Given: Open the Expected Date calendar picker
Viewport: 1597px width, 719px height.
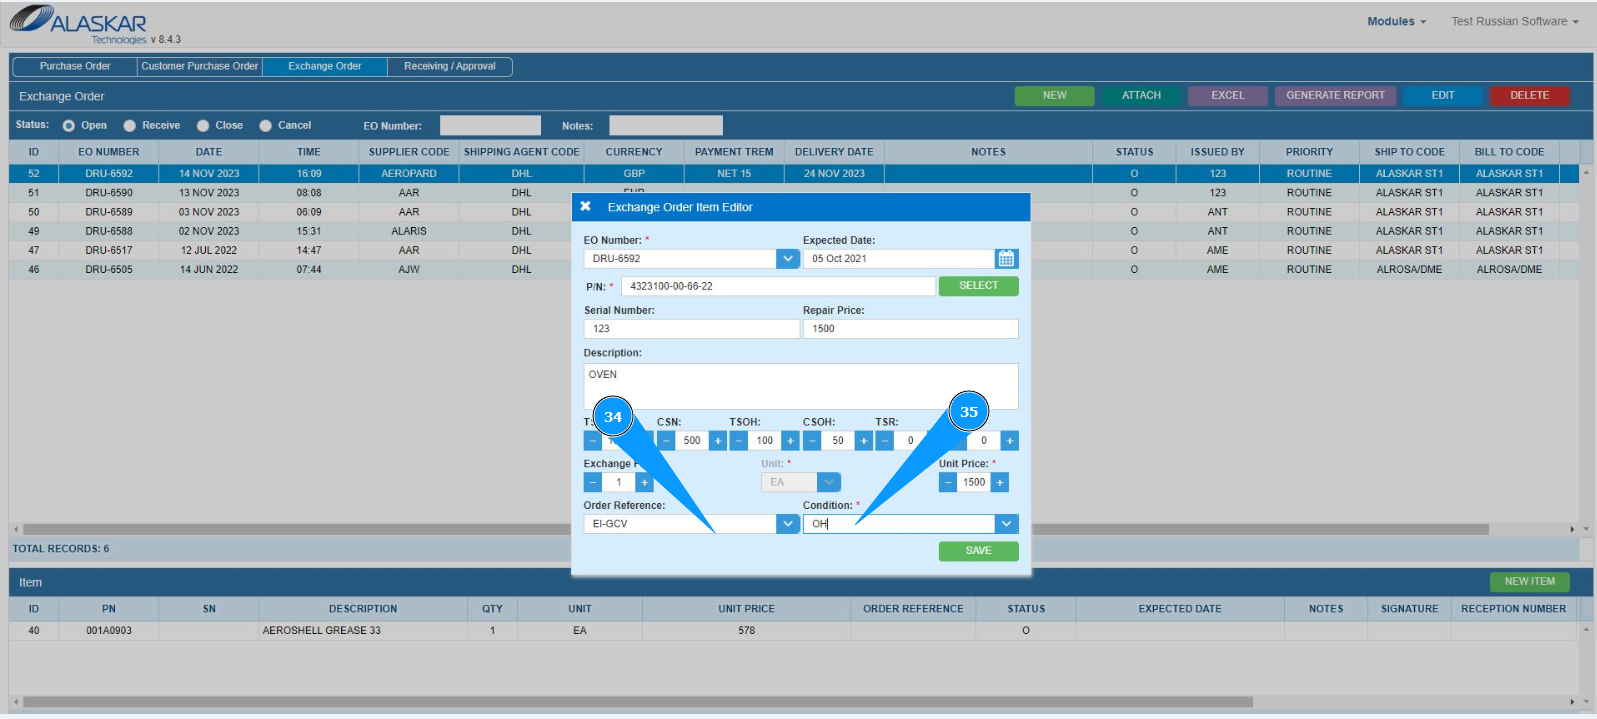Looking at the screenshot, I should [1006, 259].
